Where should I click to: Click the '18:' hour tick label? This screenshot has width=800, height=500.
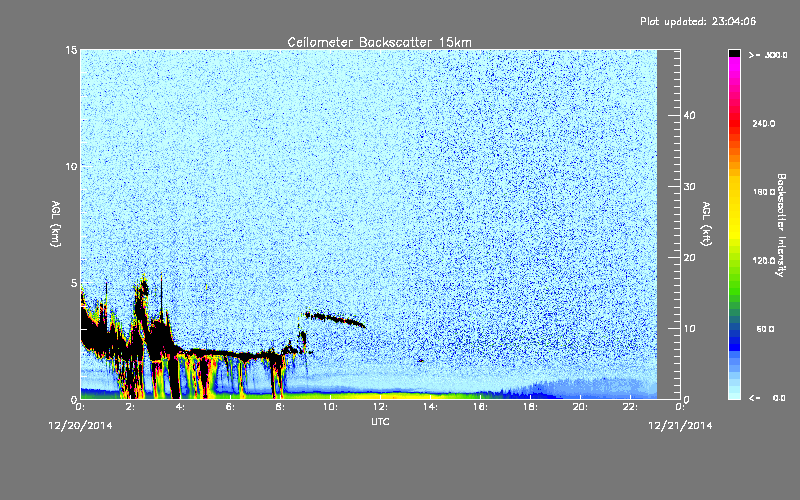point(530,407)
